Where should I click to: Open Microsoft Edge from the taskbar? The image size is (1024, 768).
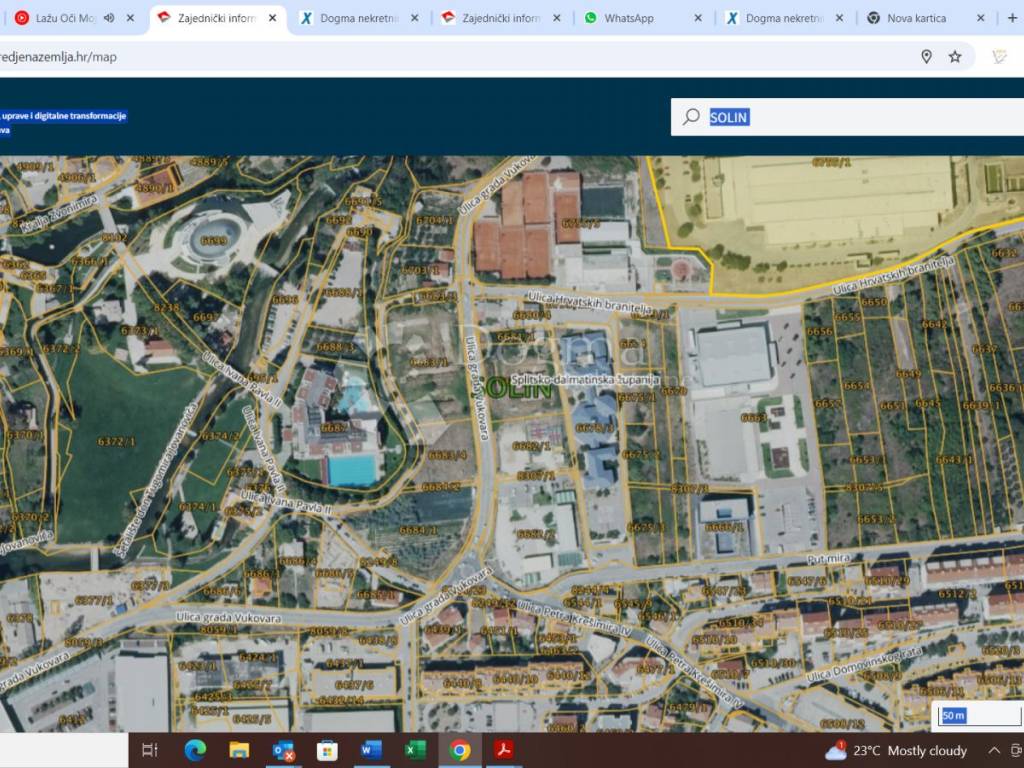[x=195, y=750]
